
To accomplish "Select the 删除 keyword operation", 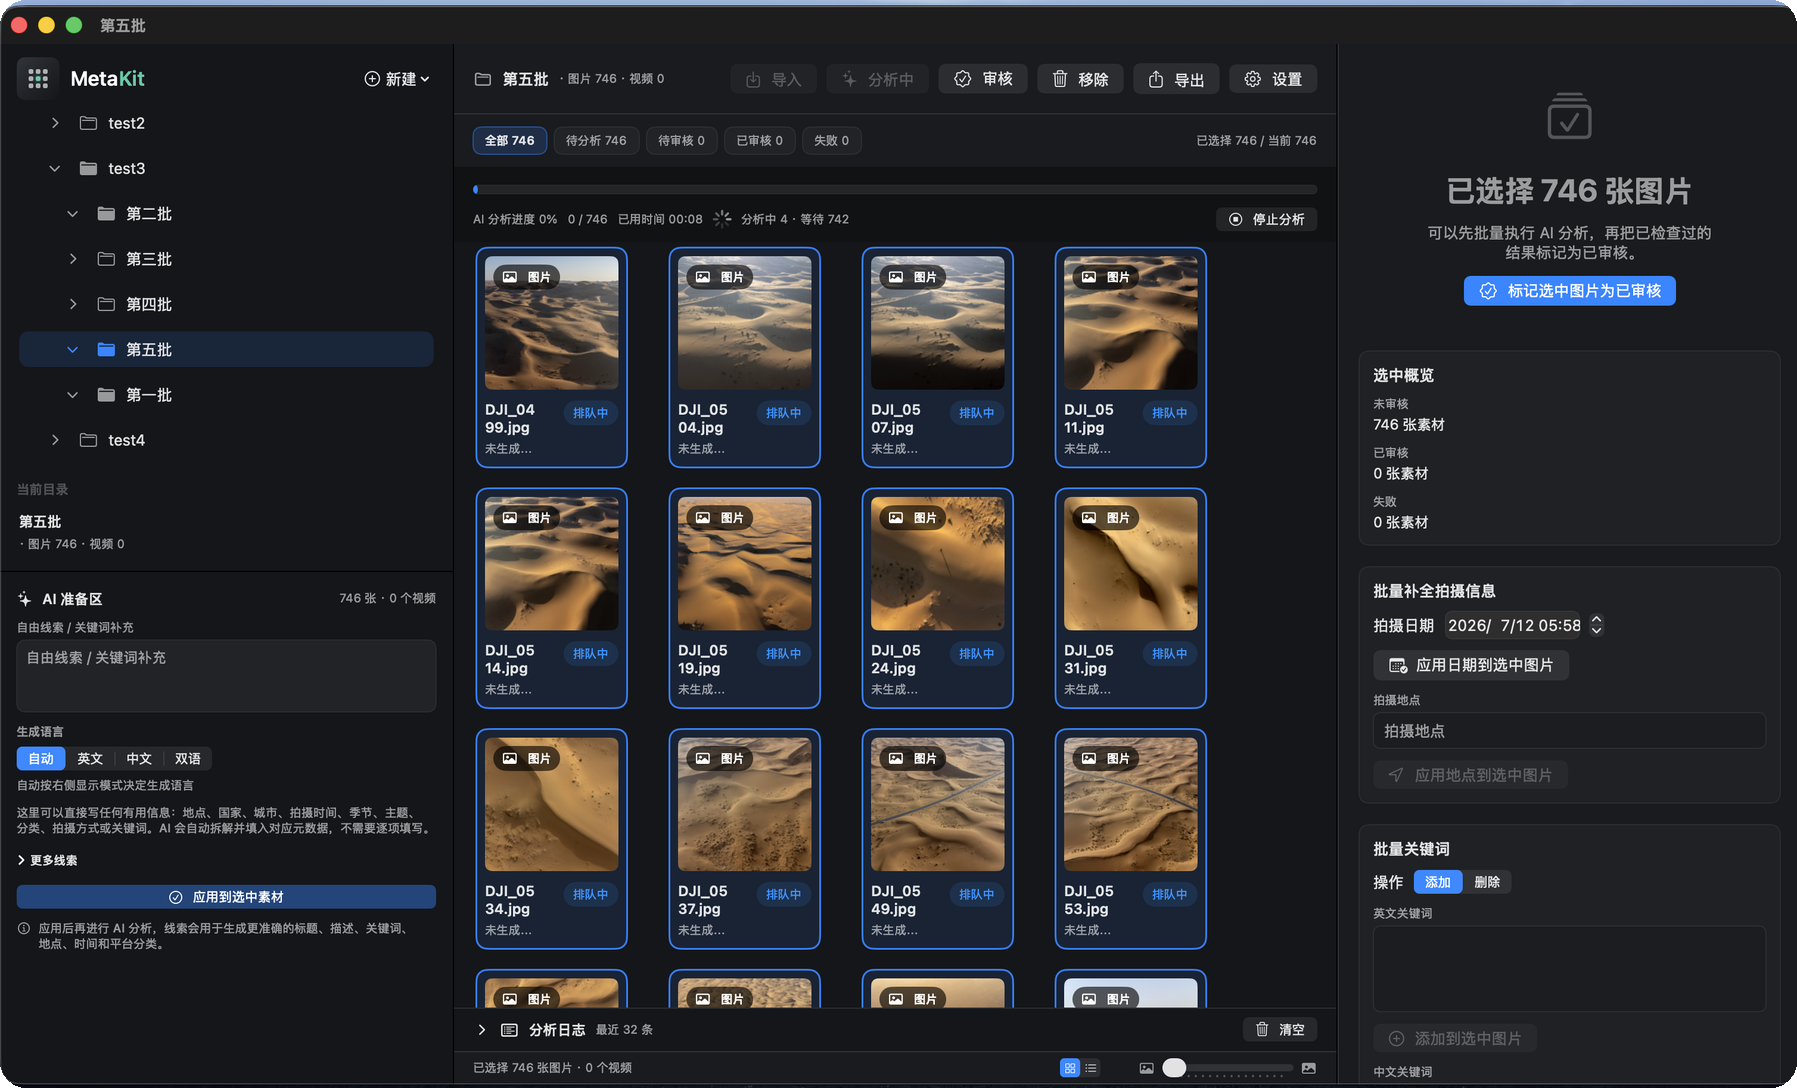I will [1487, 882].
